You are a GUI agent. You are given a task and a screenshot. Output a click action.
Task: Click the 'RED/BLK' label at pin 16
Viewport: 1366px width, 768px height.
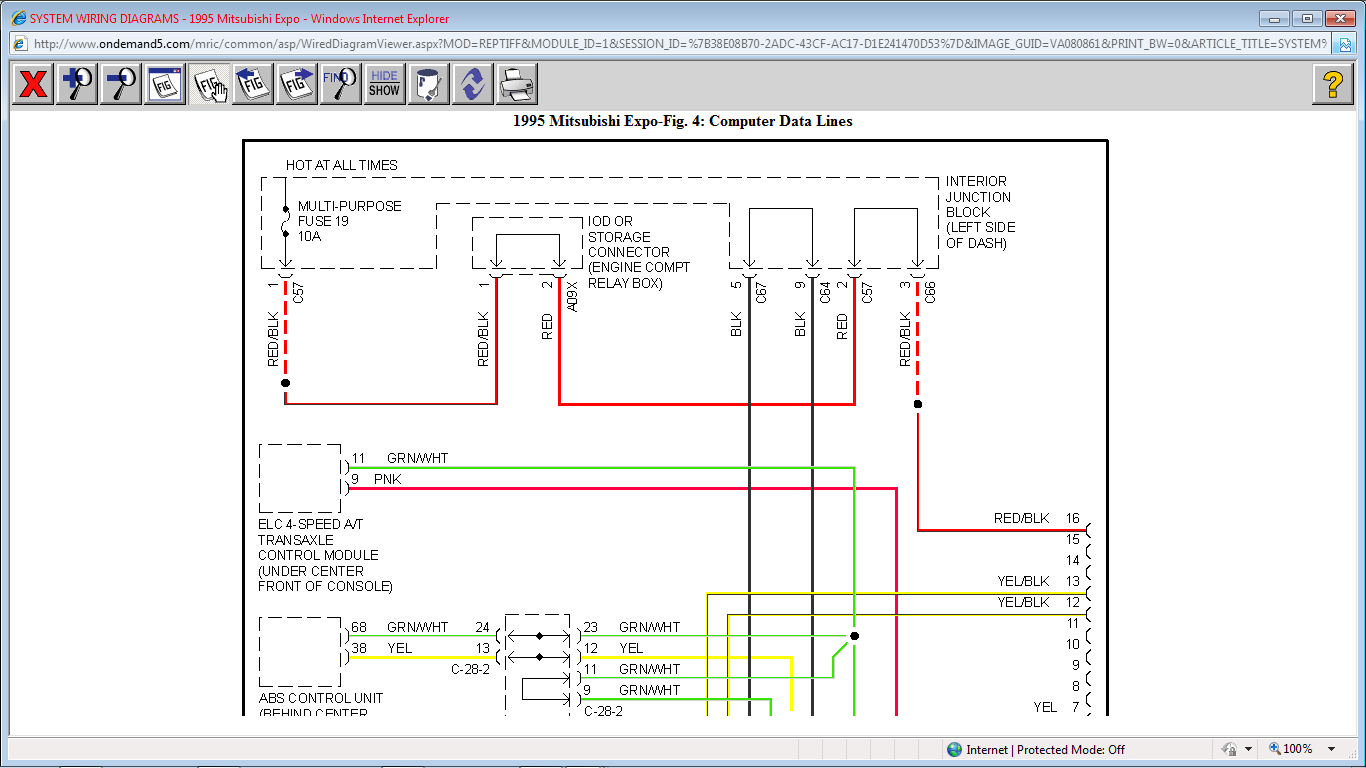coord(1022,518)
